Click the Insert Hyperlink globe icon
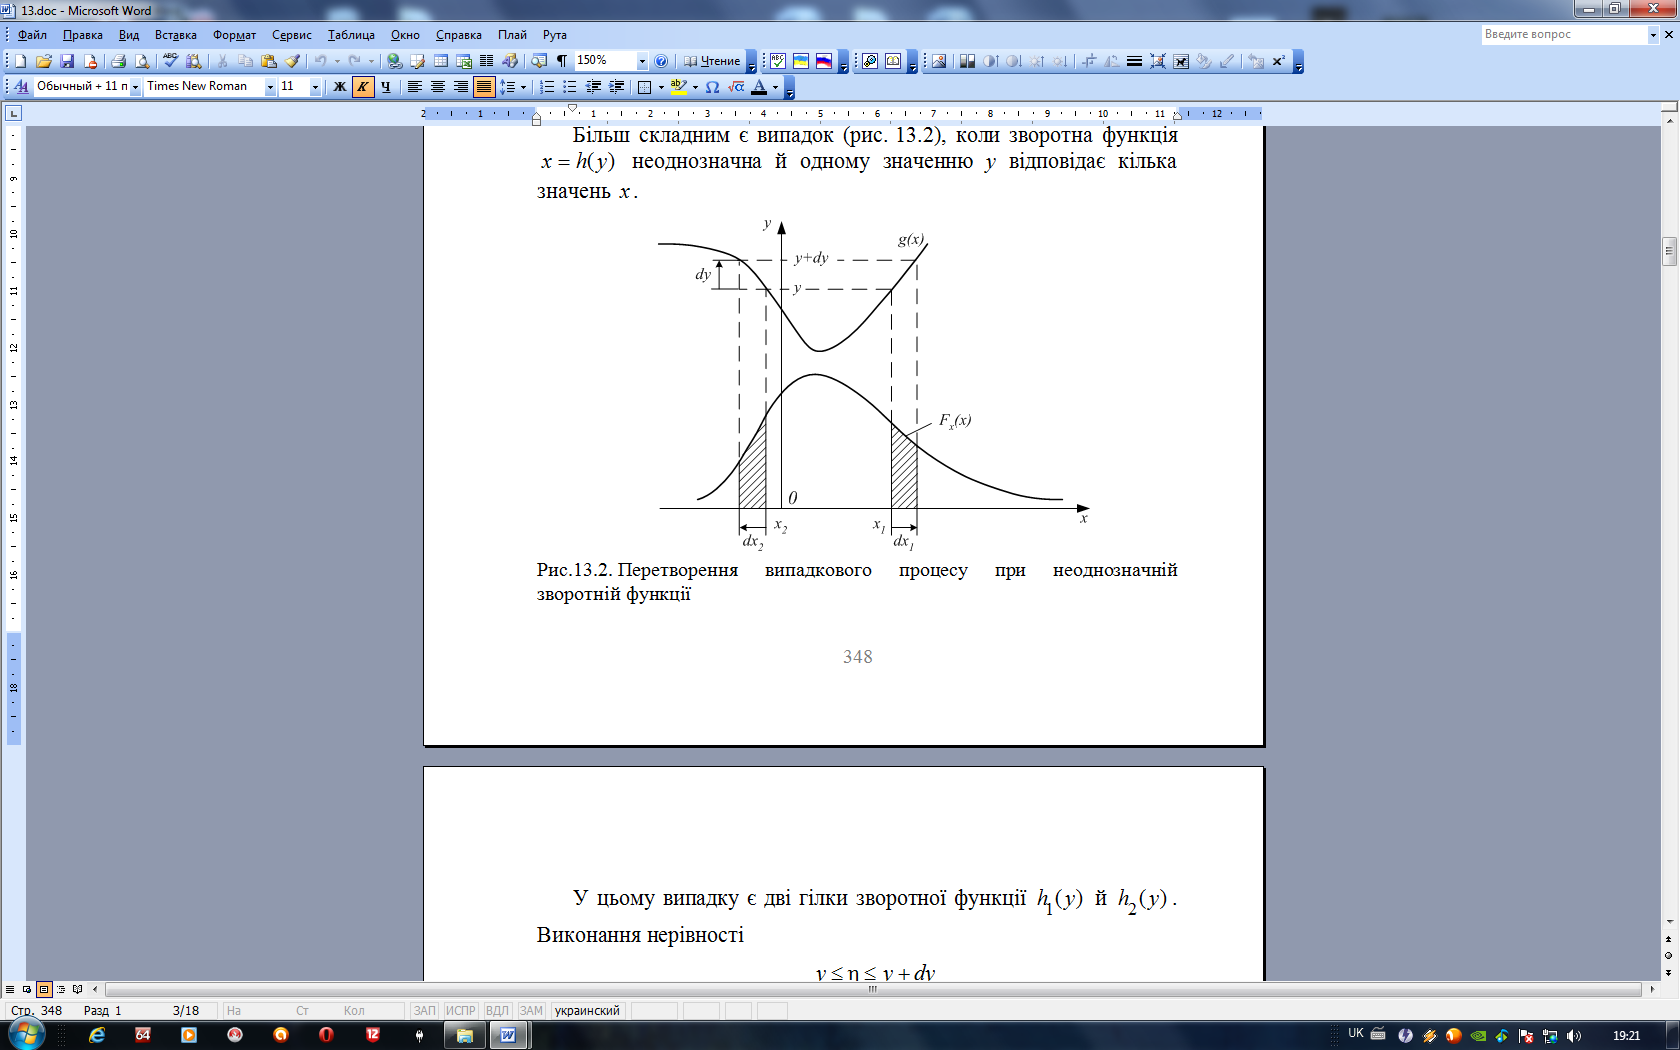The image size is (1680, 1050). coord(395,61)
